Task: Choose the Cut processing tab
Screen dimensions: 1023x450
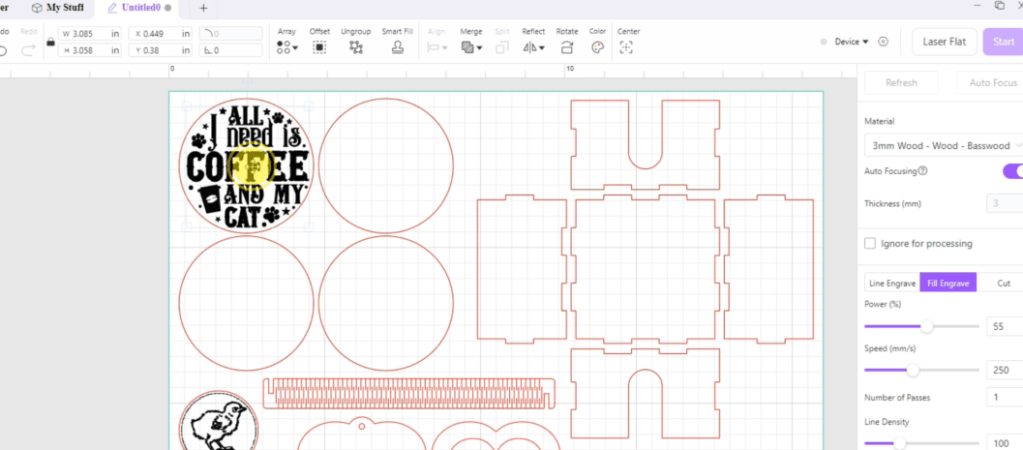Action: [1003, 283]
